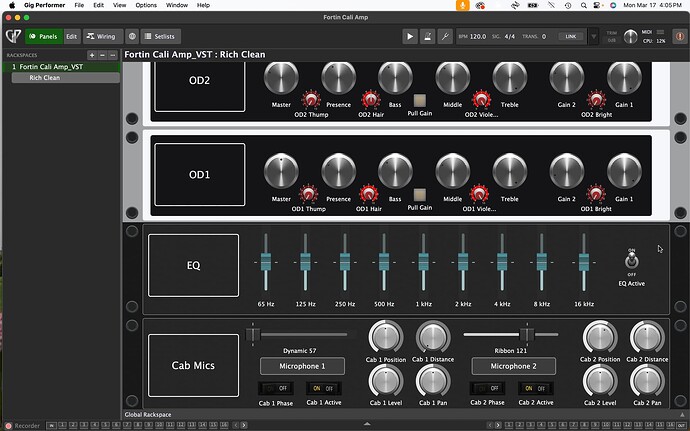The height and width of the screenshot is (431, 690).
Task: Toggle the Cab 1 Phase switch
Action: pyautogui.click(x=276, y=388)
